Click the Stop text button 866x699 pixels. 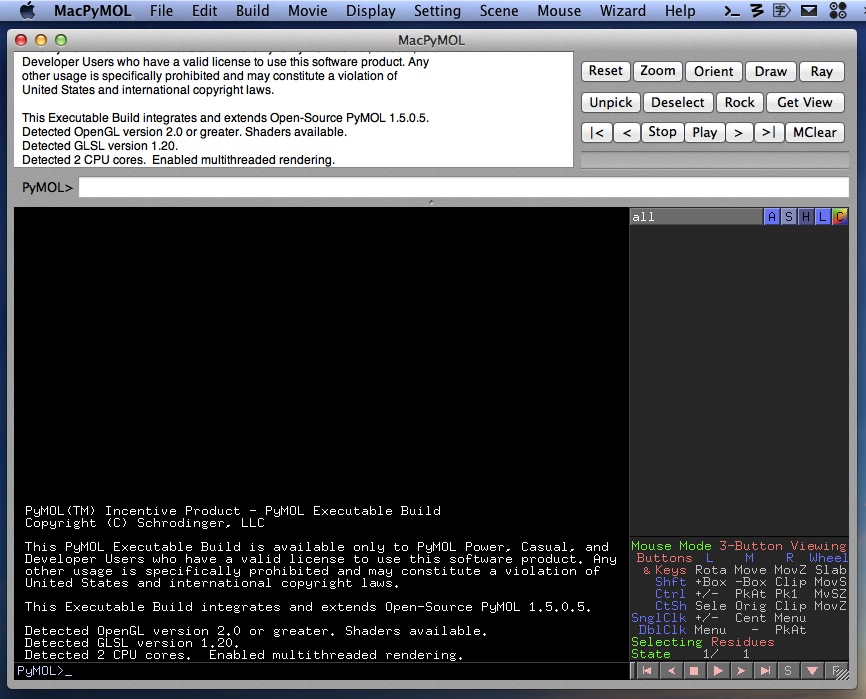(x=662, y=133)
